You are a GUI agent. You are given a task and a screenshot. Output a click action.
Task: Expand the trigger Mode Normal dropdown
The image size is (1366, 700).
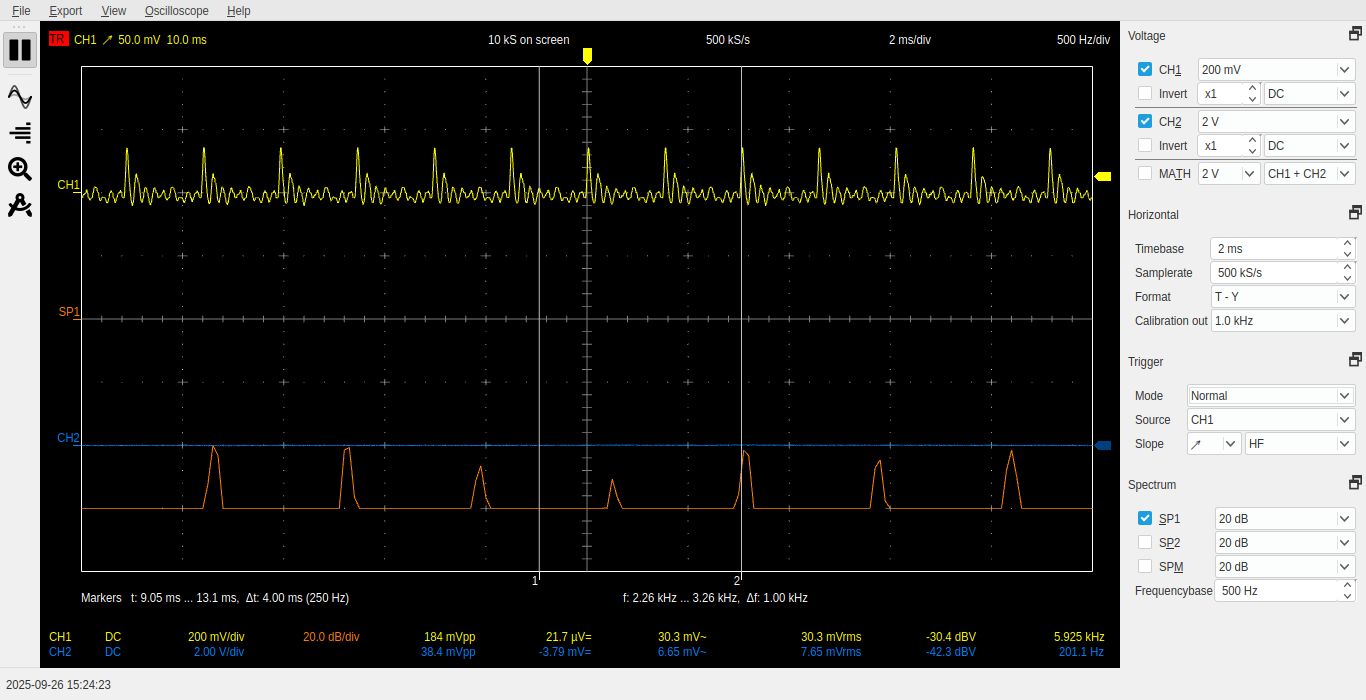(1270, 395)
